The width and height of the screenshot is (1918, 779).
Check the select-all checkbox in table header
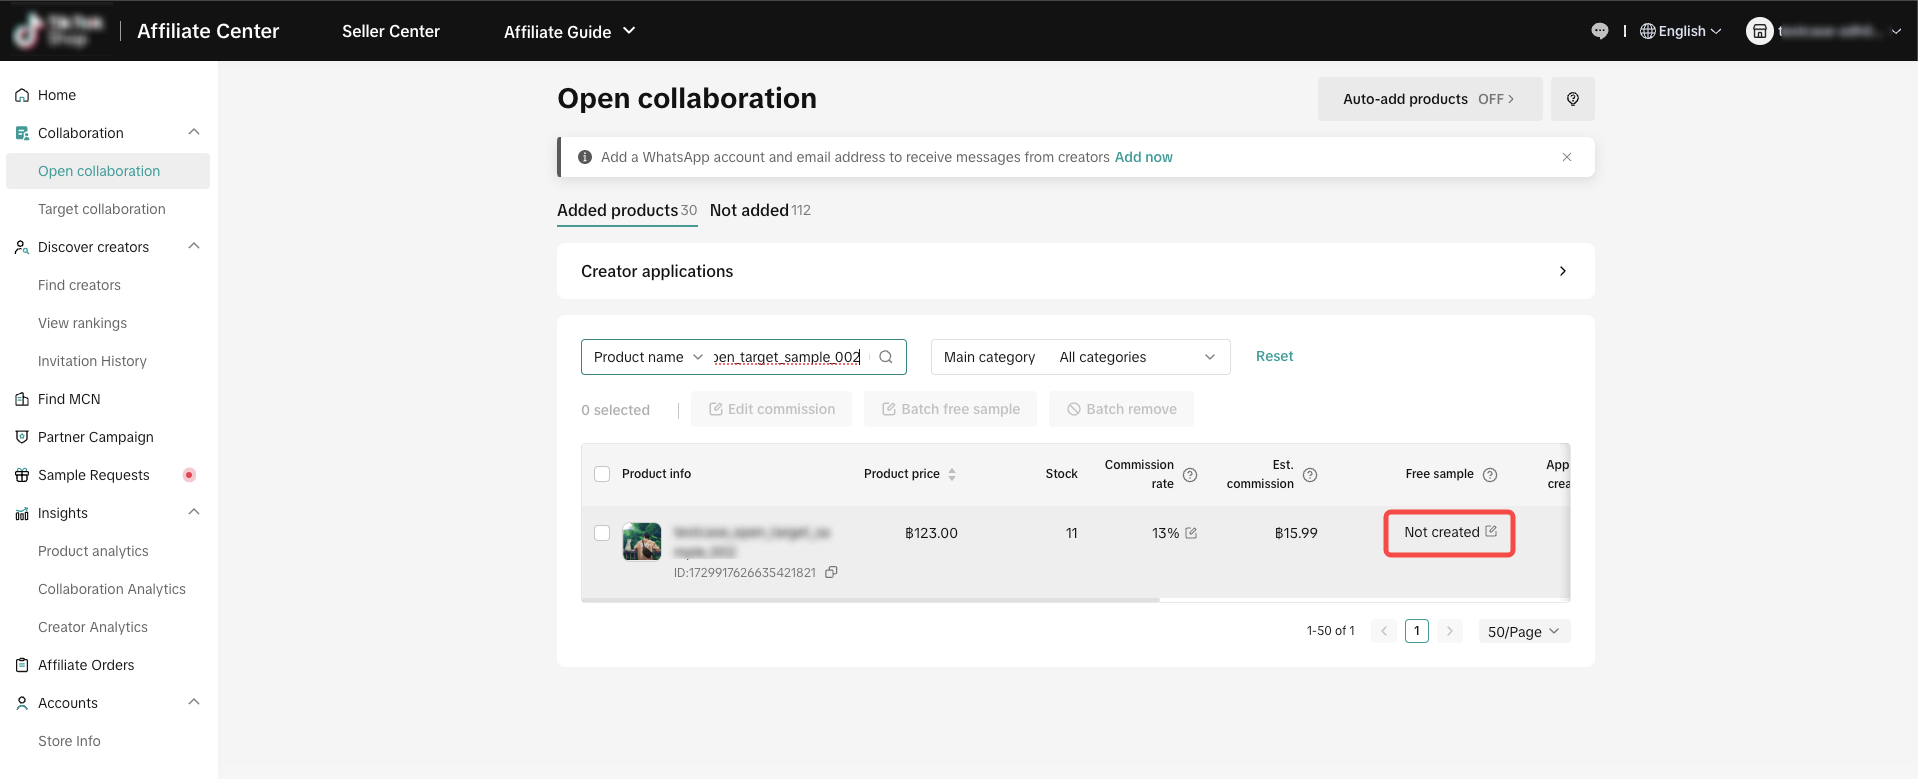point(602,474)
